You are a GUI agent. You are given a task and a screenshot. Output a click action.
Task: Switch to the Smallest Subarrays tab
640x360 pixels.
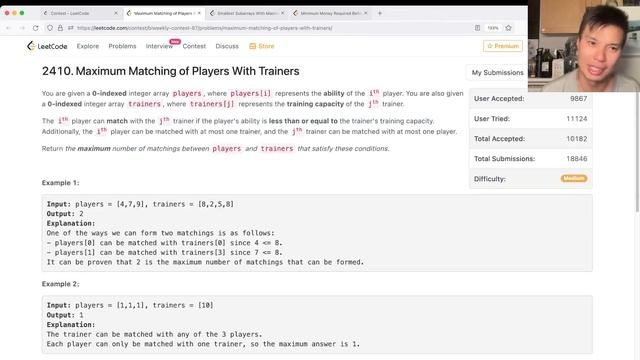(x=247, y=13)
